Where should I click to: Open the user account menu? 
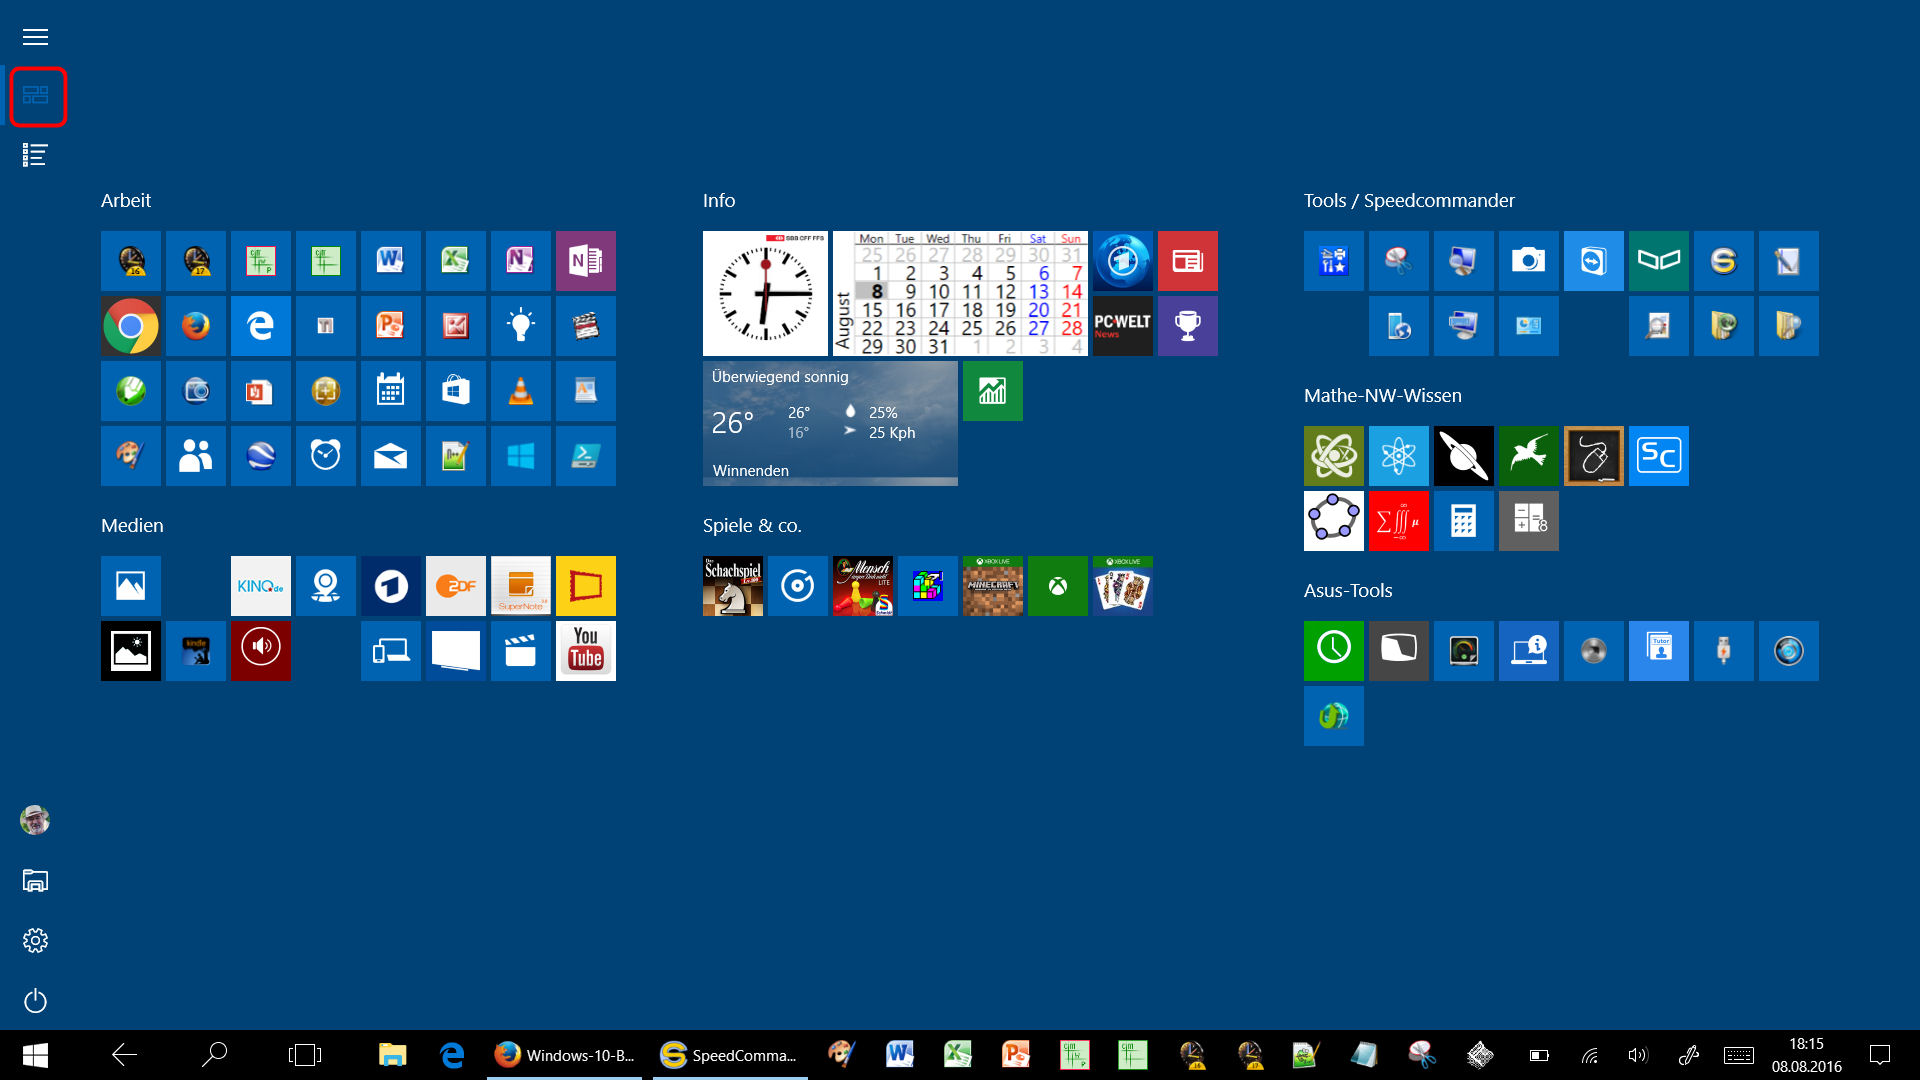[35, 821]
